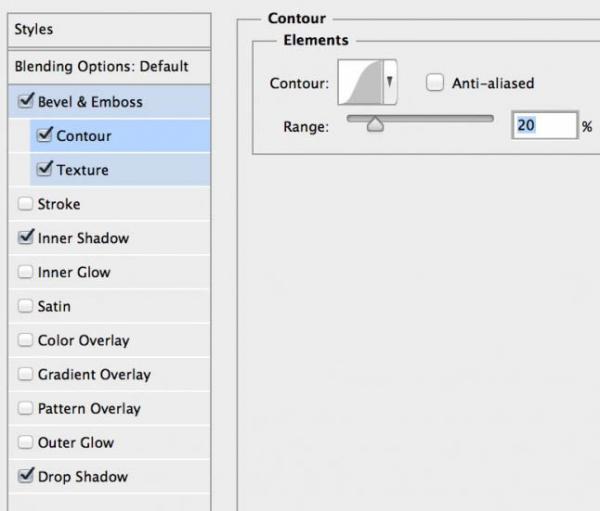Click the Range percentage input field
The width and height of the screenshot is (600, 511).
[543, 126]
